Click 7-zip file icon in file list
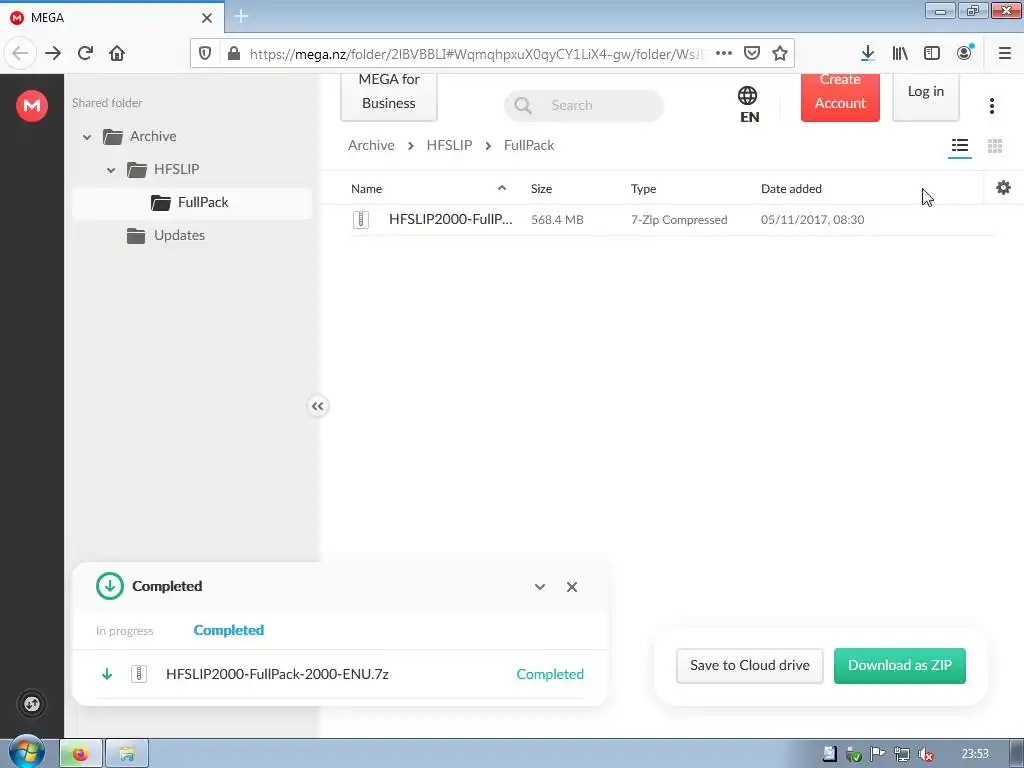Viewport: 1024px width, 768px height. click(x=361, y=219)
